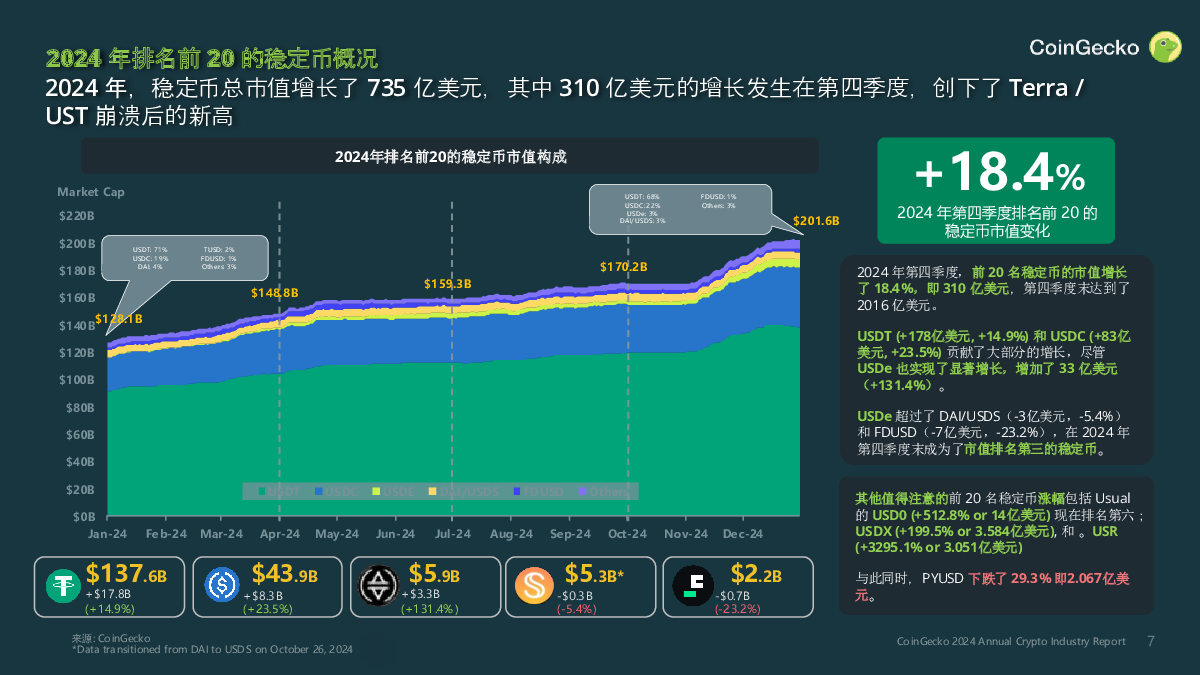Click the USDC coin icon
Viewport: 1200px width, 675px height.
click(x=222, y=585)
